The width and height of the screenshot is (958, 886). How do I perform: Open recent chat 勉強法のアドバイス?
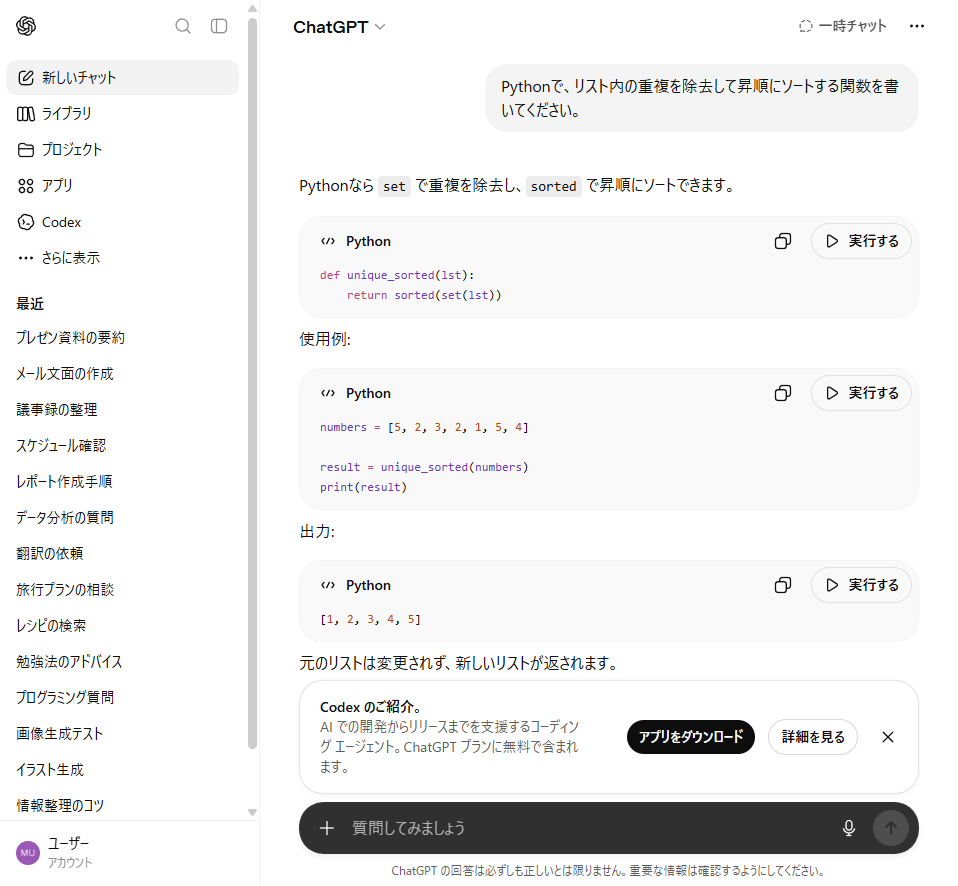coord(122,662)
